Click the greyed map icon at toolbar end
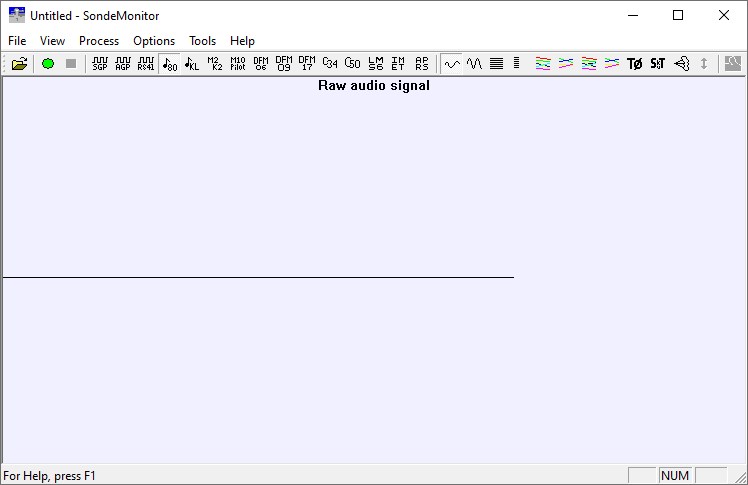 (733, 63)
